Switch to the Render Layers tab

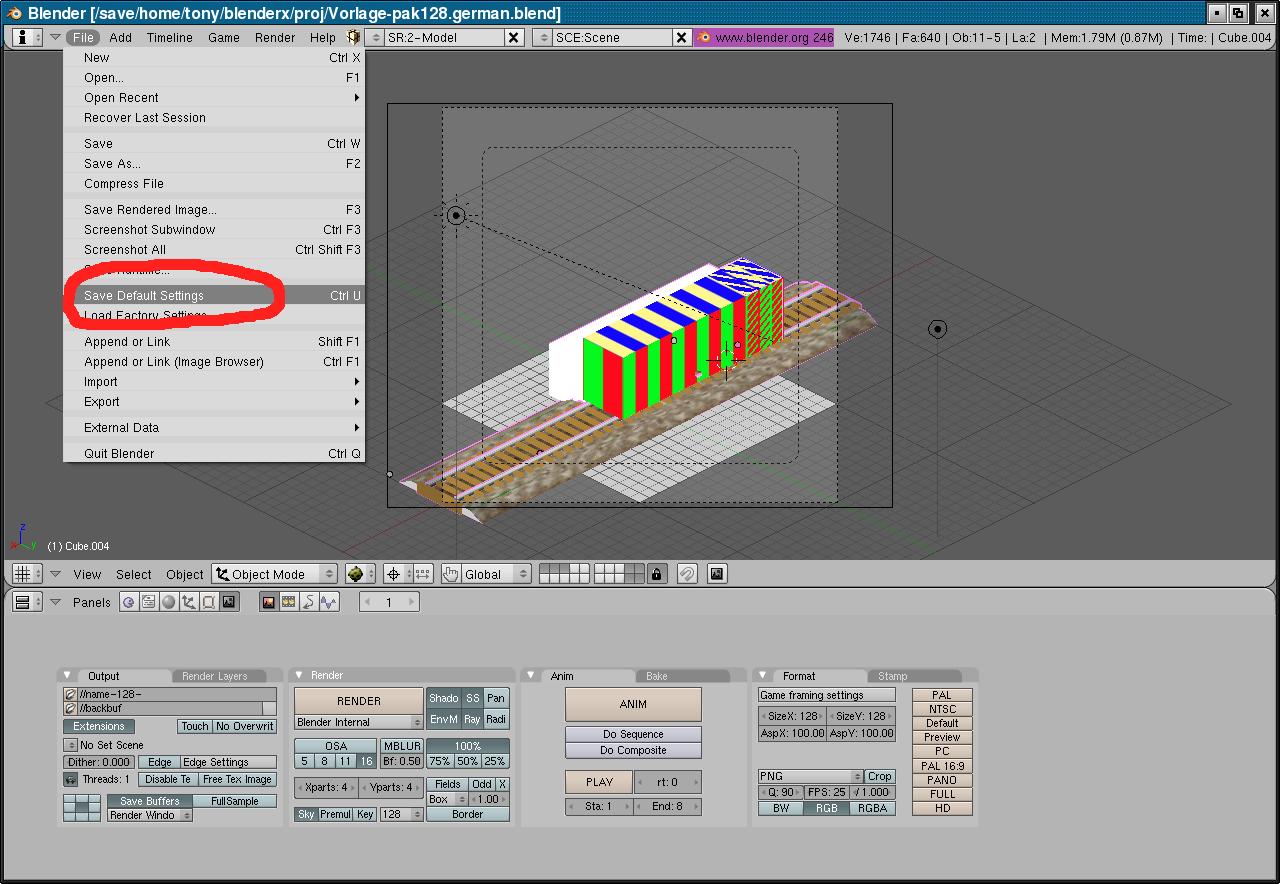tap(214, 676)
